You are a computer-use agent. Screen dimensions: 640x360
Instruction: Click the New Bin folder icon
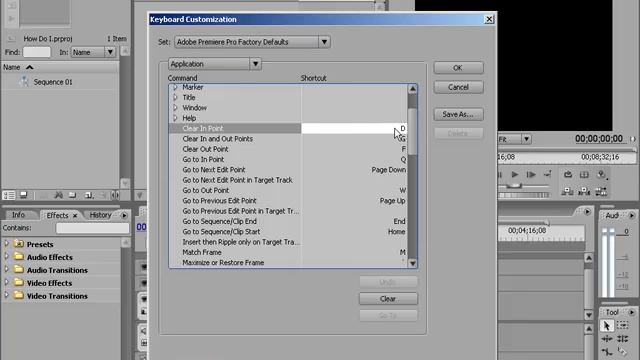tap(73, 196)
